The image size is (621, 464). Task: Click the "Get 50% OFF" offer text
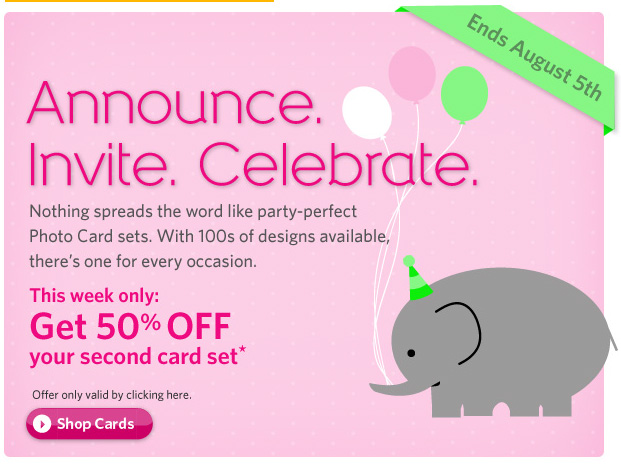tap(131, 326)
